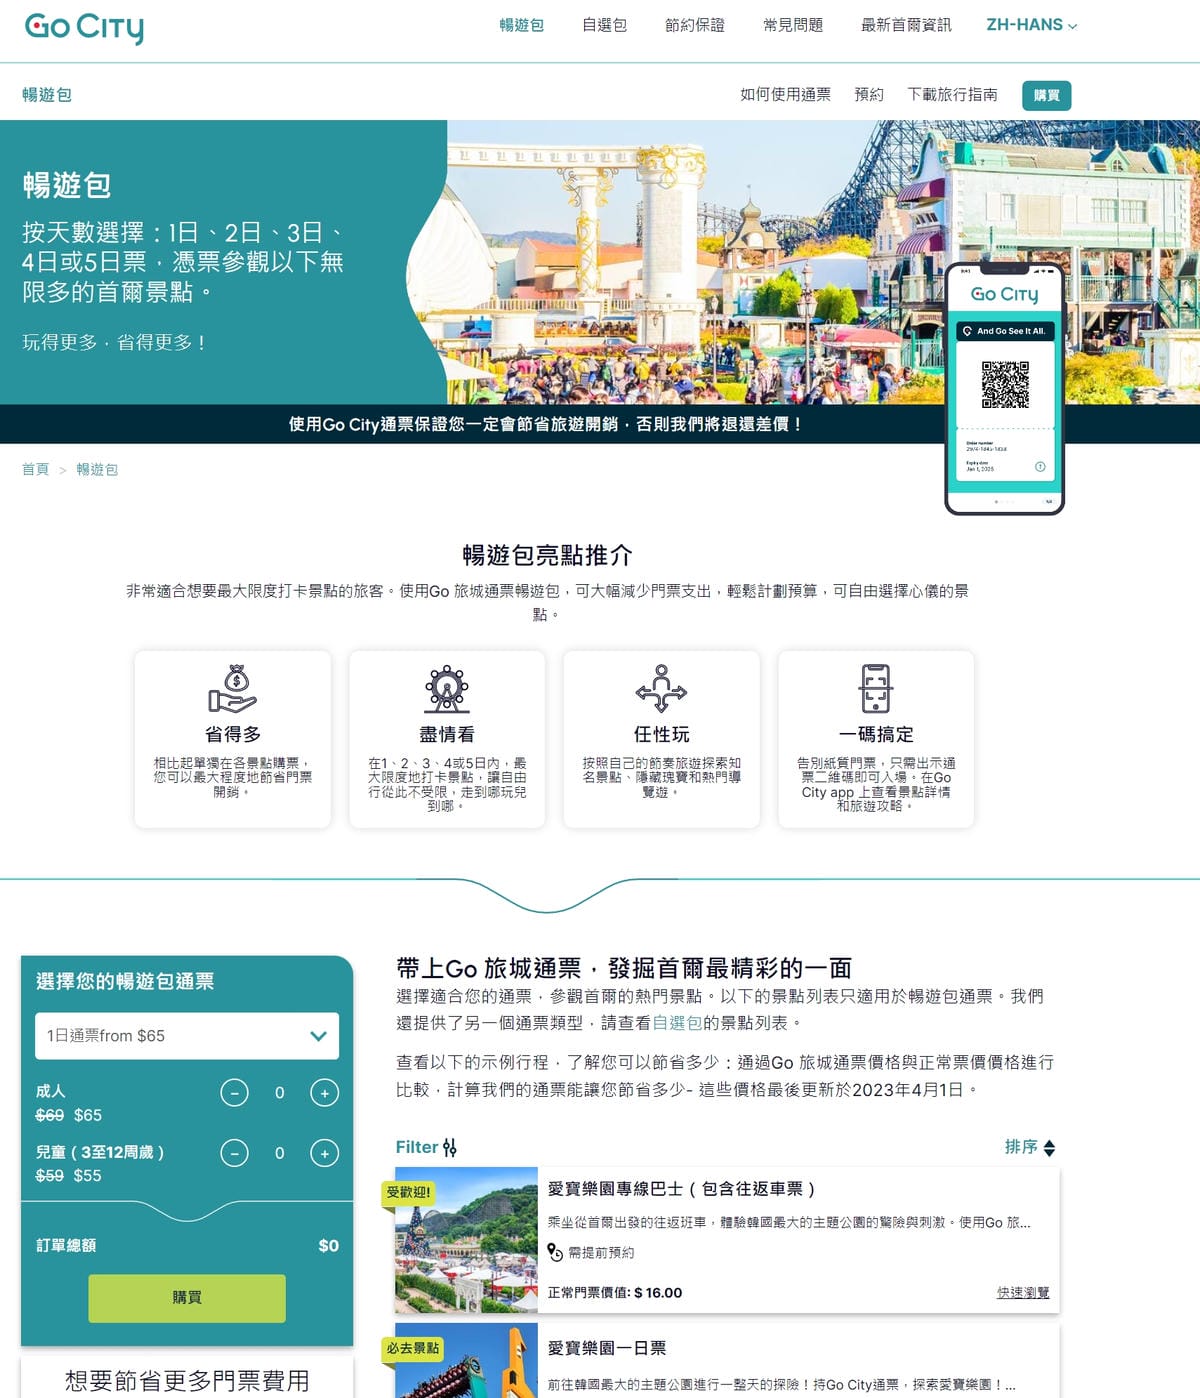Image resolution: width=1200 pixels, height=1398 pixels.
Task: Click the Go City logo
Action: (84, 27)
